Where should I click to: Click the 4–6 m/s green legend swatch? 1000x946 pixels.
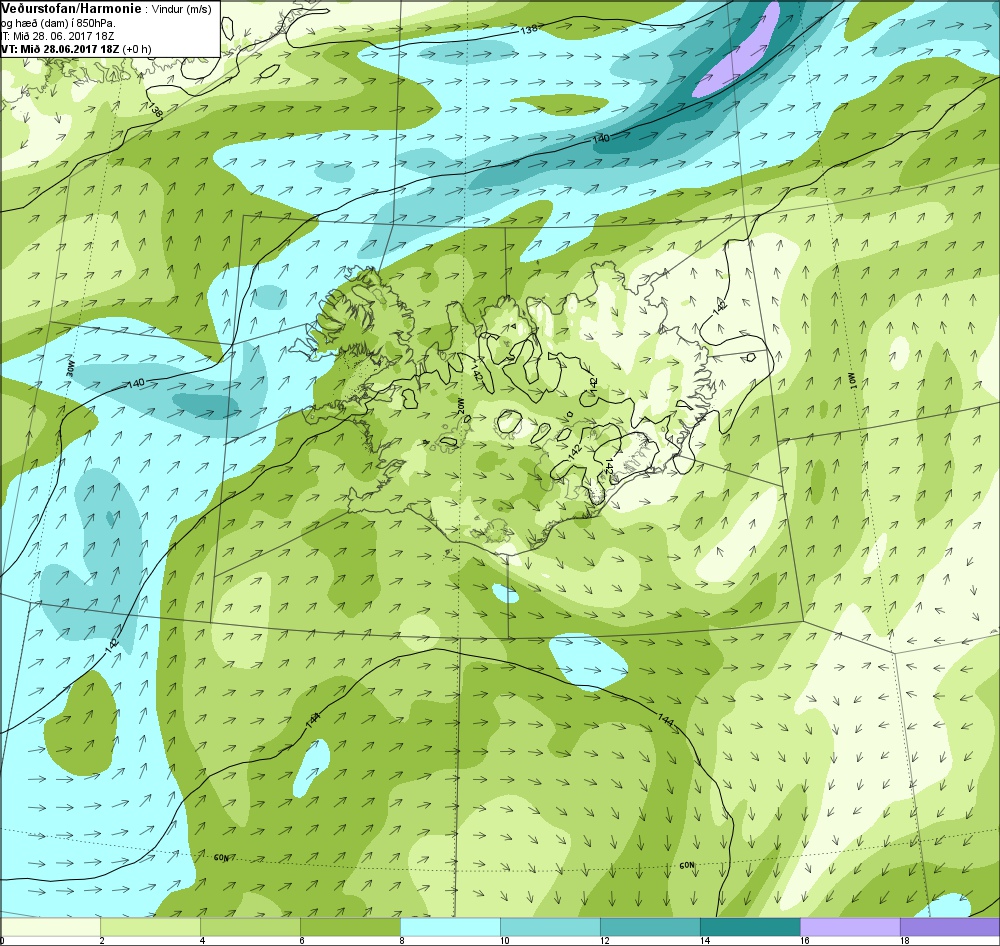point(250,926)
